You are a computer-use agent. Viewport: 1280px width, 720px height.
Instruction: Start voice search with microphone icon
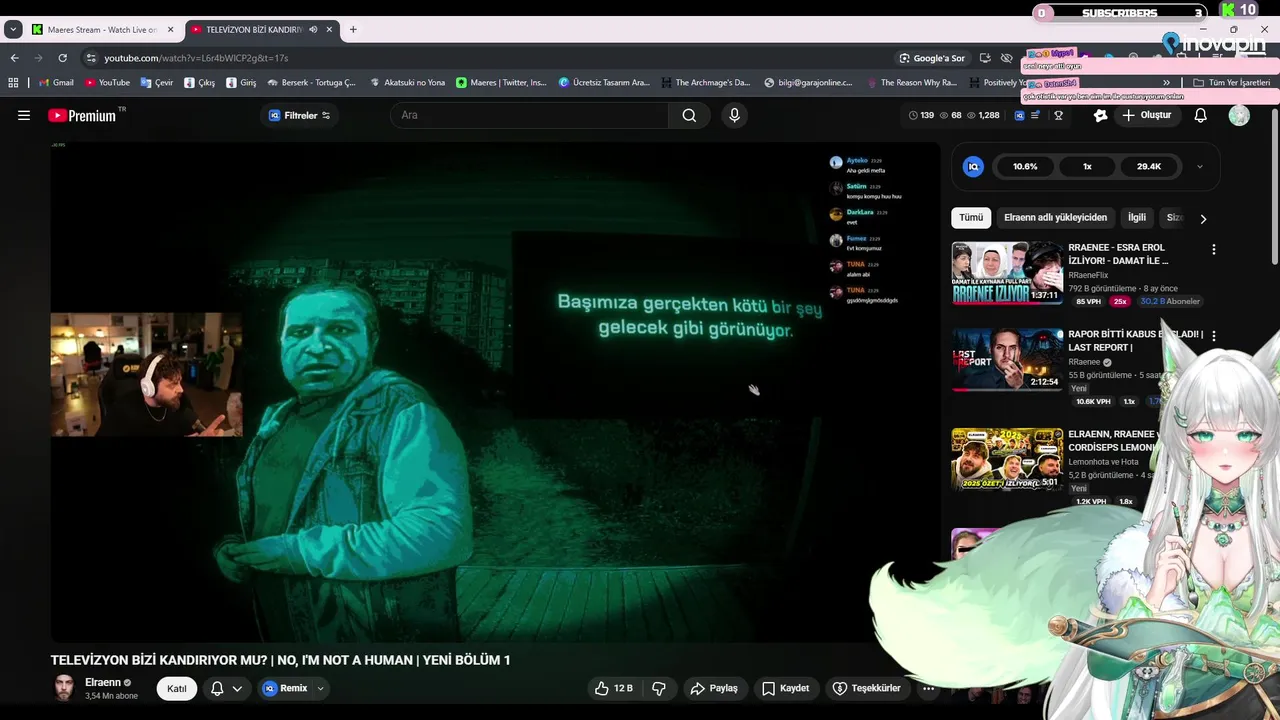pyautogui.click(x=734, y=115)
